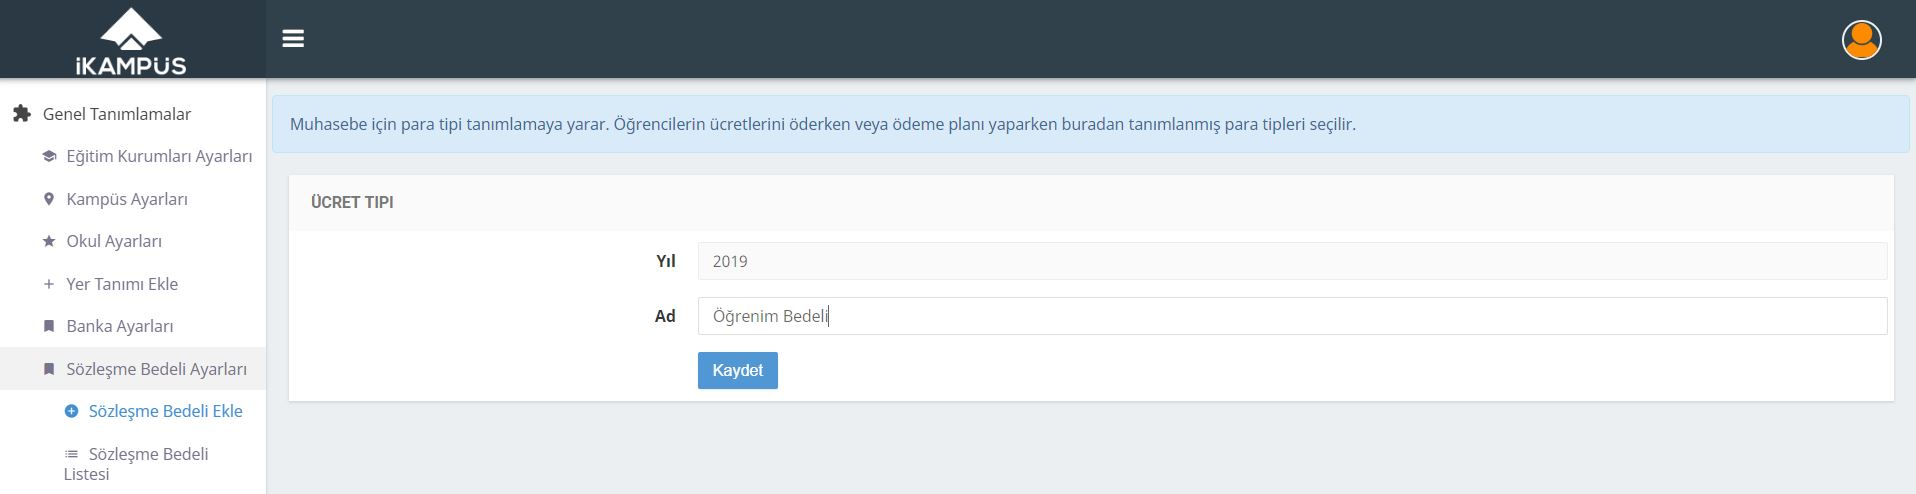Open the orange user profile avatar
Viewport: 1916px width, 494px height.
1861,40
